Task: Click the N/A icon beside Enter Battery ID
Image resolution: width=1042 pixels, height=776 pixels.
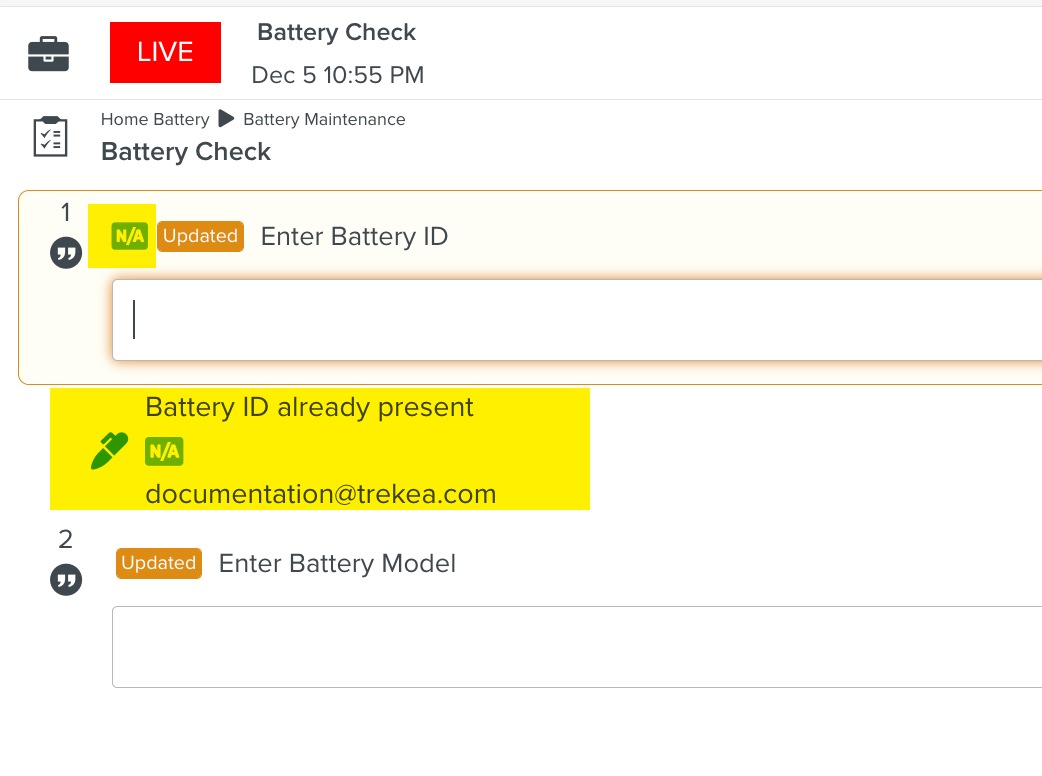Action: click(130, 236)
